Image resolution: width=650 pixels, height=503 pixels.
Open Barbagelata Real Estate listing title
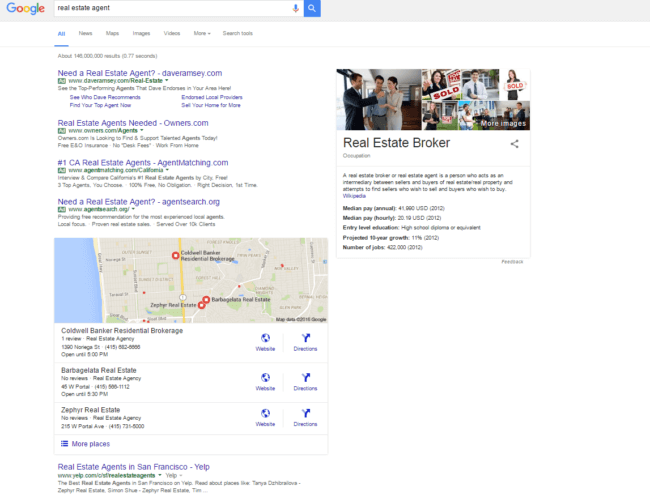click(99, 370)
